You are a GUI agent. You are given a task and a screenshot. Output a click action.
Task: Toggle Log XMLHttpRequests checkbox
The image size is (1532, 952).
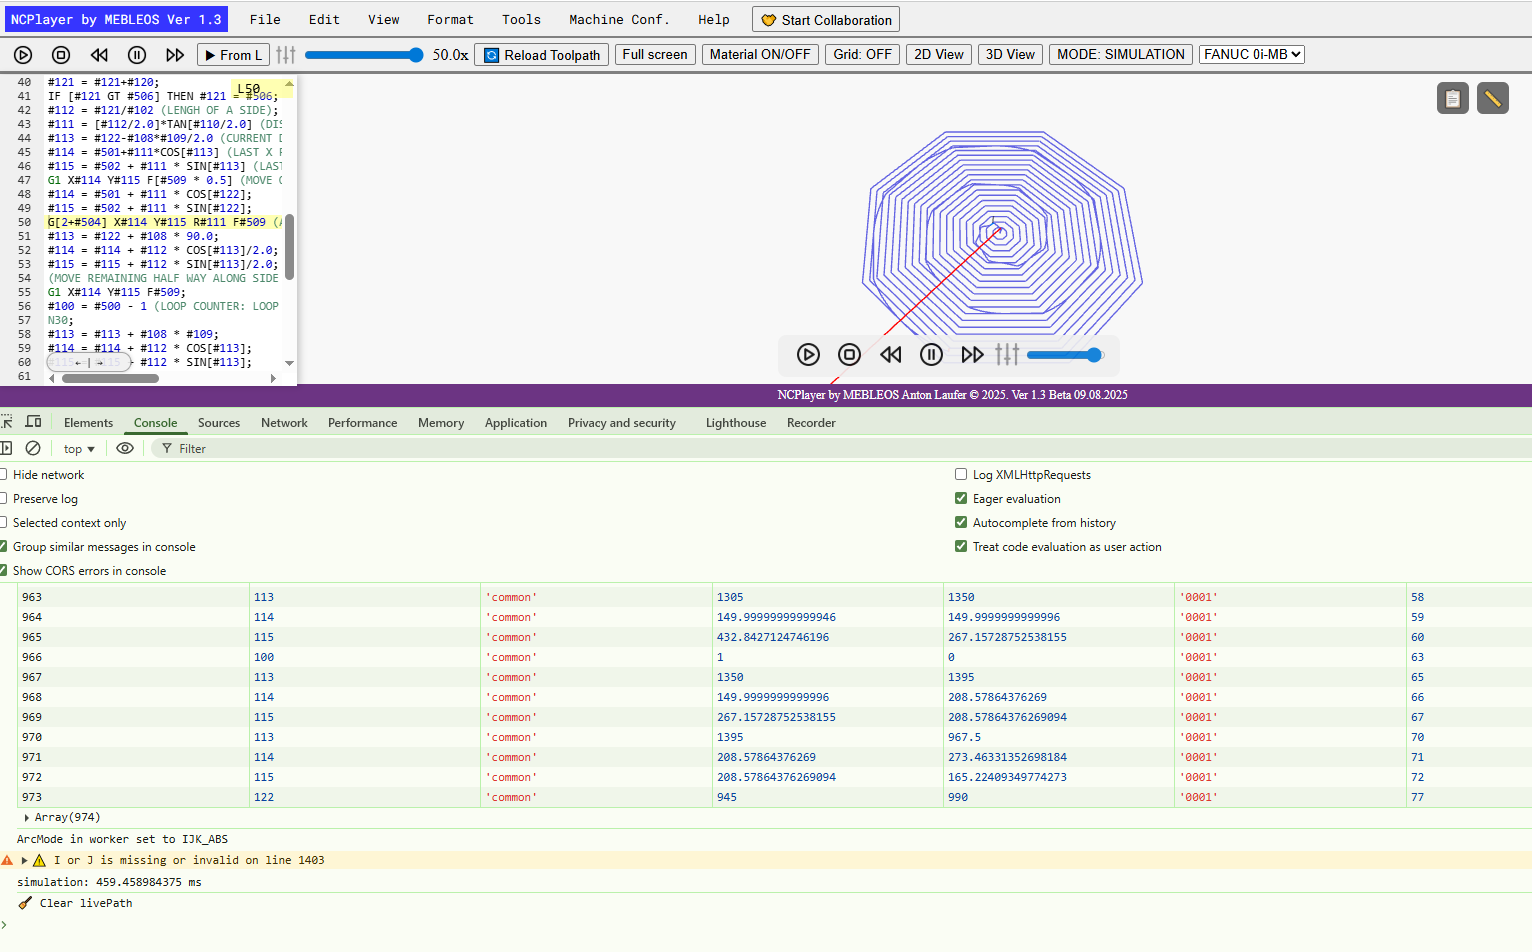click(961, 474)
